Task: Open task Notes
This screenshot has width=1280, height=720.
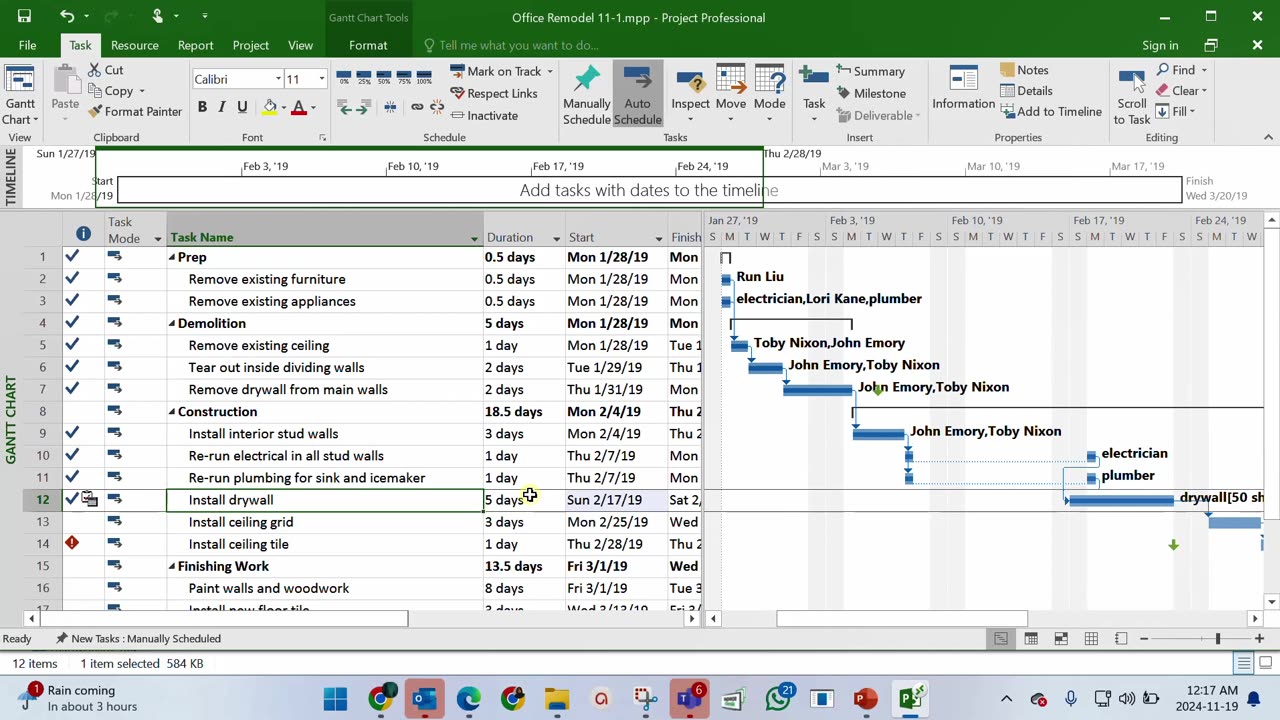Action: click(1024, 70)
